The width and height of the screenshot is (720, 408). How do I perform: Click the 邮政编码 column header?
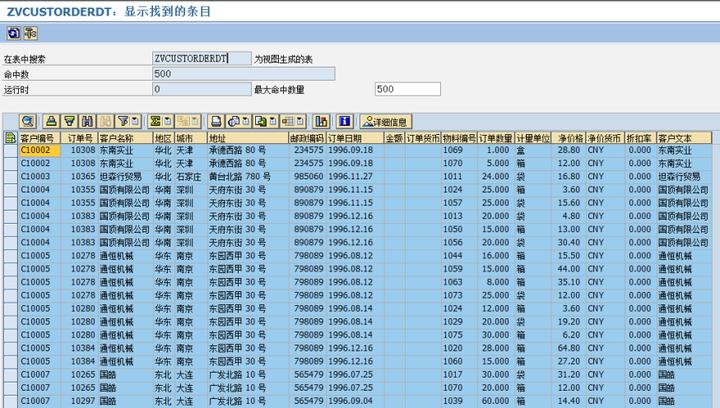tap(307, 138)
